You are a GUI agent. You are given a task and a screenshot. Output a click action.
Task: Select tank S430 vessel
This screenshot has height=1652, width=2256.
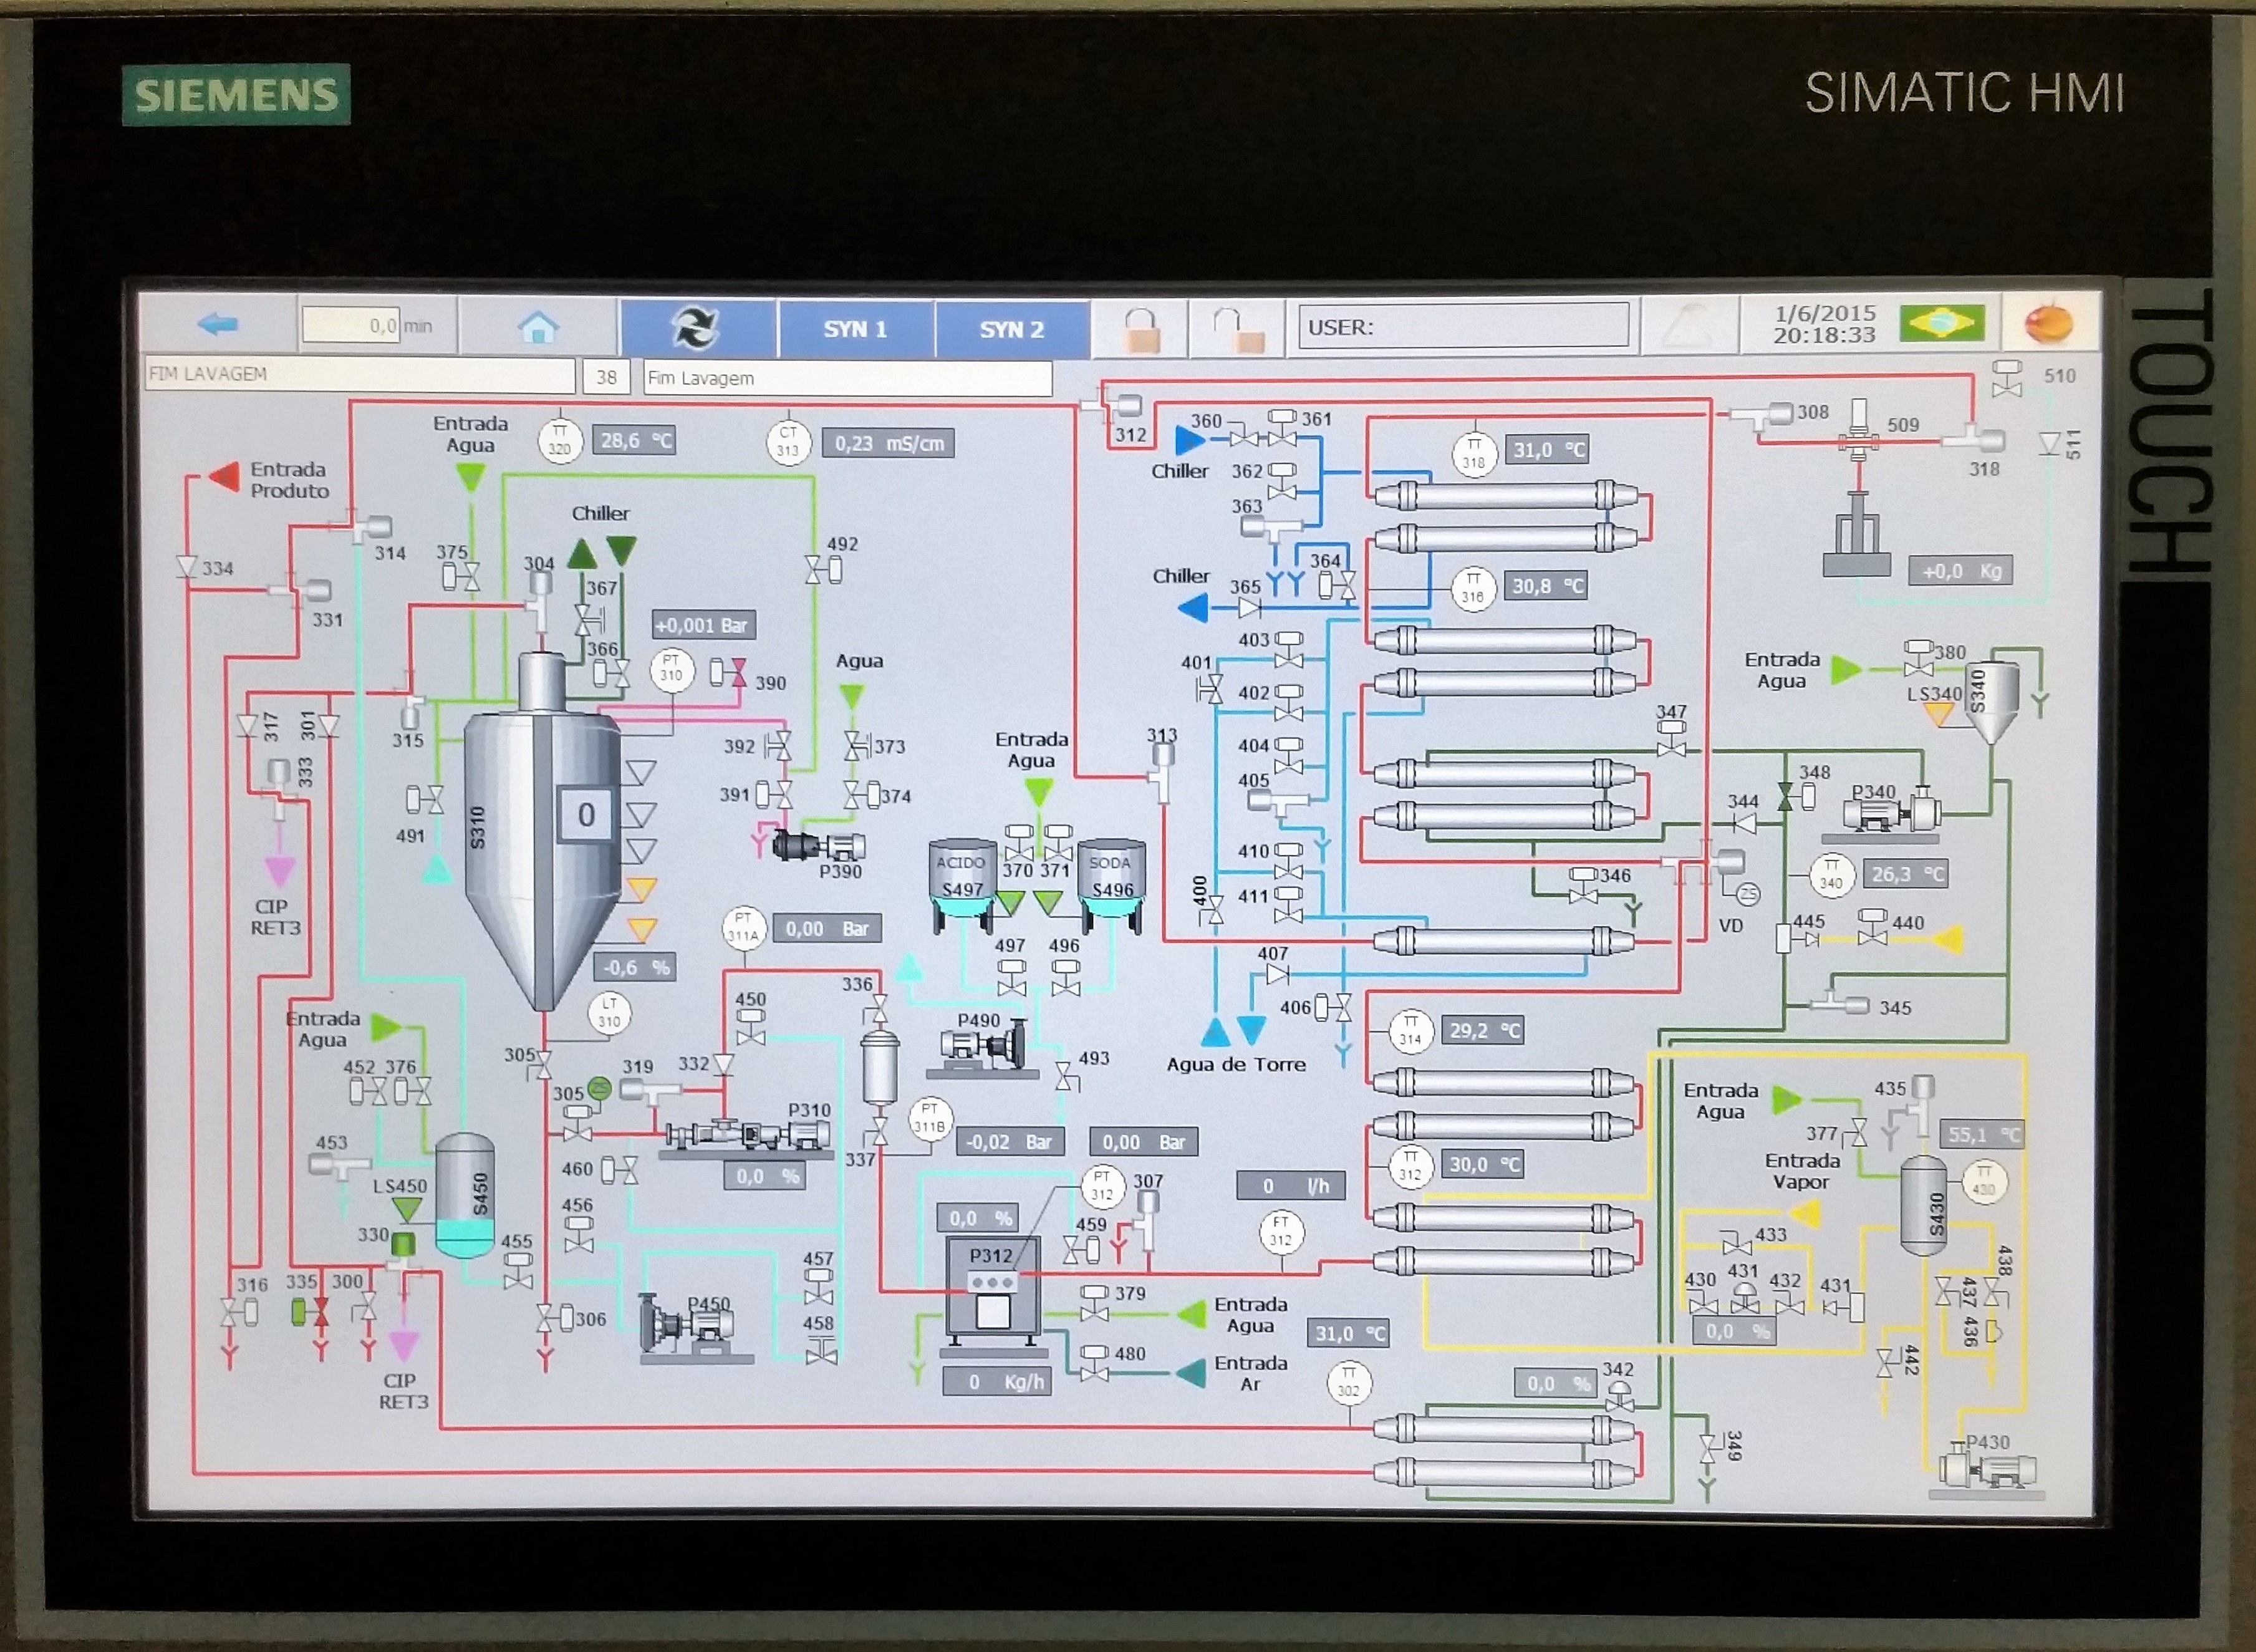pos(1923,1205)
